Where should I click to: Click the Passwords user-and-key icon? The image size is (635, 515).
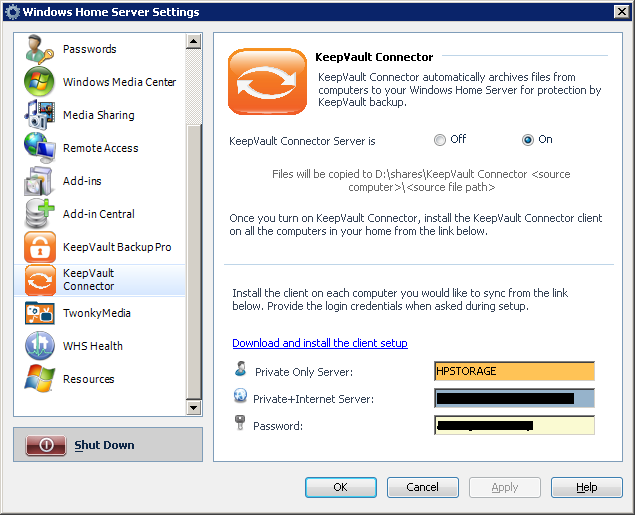coord(40,49)
